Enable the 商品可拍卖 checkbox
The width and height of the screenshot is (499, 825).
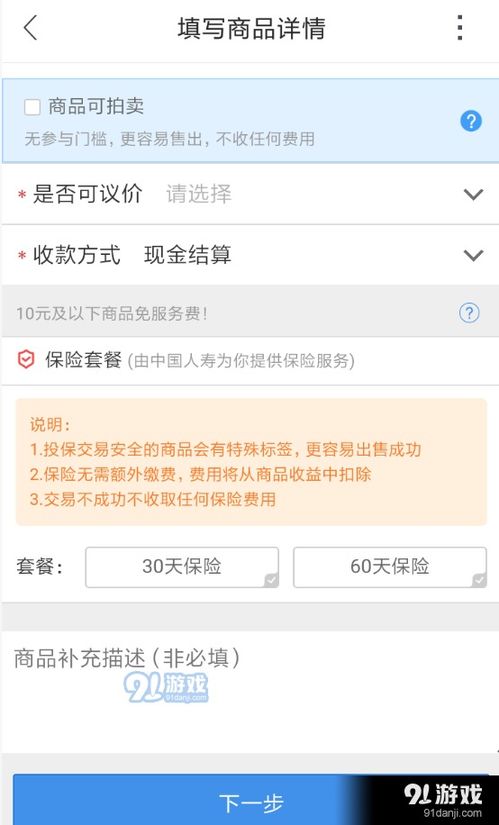32,107
